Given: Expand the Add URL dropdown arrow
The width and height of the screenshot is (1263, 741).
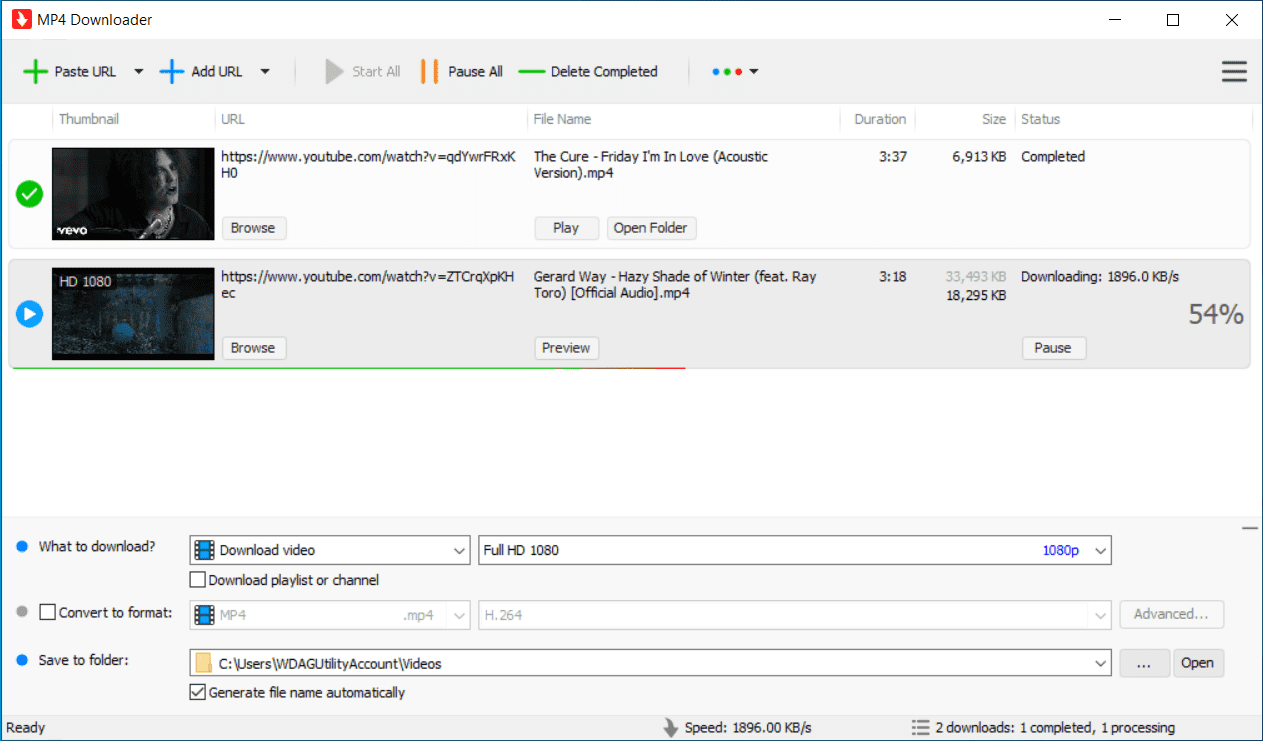Looking at the screenshot, I should [265, 71].
